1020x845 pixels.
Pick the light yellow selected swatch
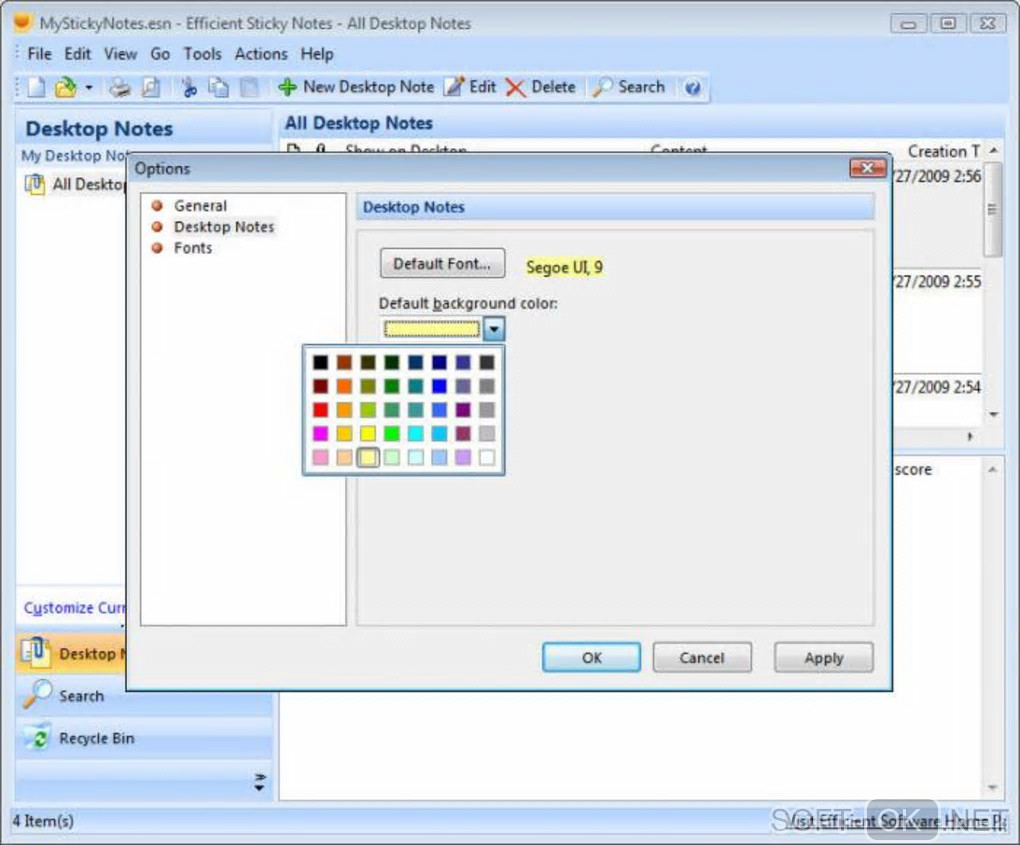pyautogui.click(x=368, y=457)
